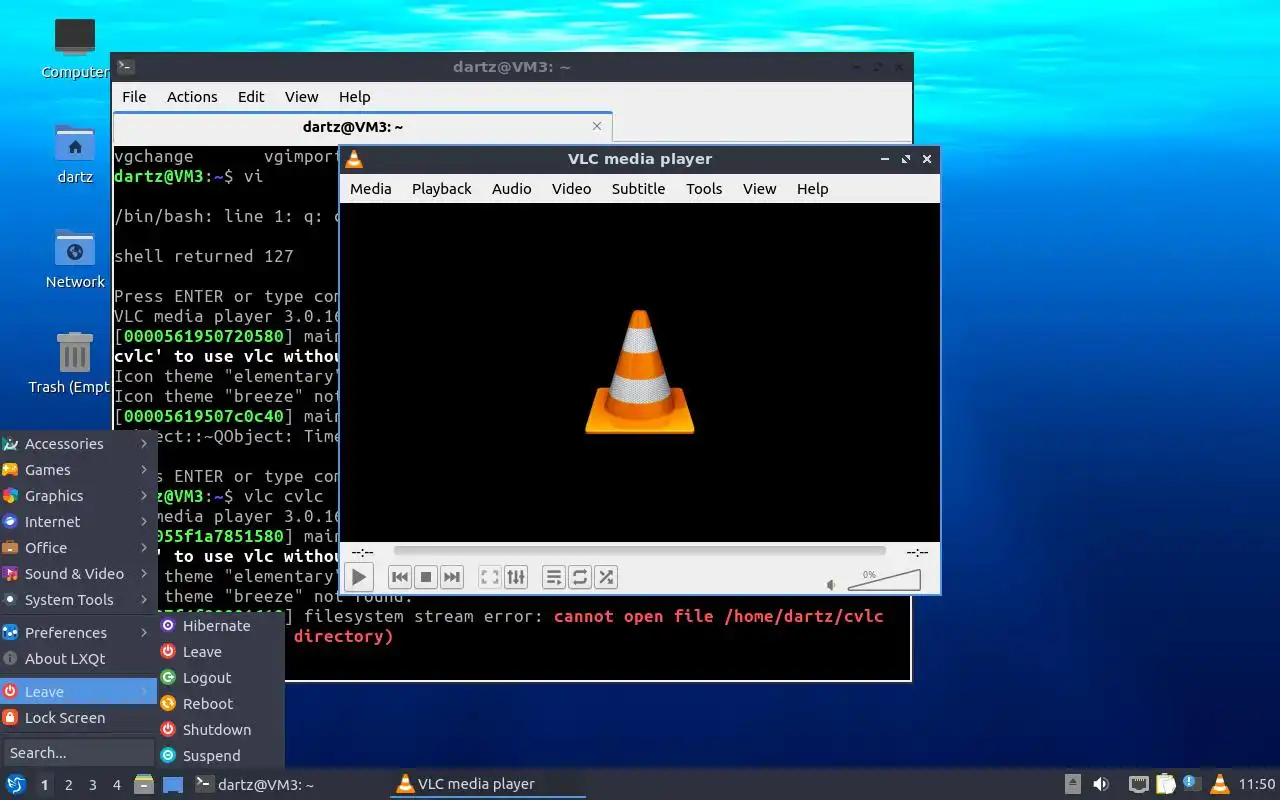1280x800 pixels.
Task: Expand the System Tools submenu
Action: coord(78,600)
